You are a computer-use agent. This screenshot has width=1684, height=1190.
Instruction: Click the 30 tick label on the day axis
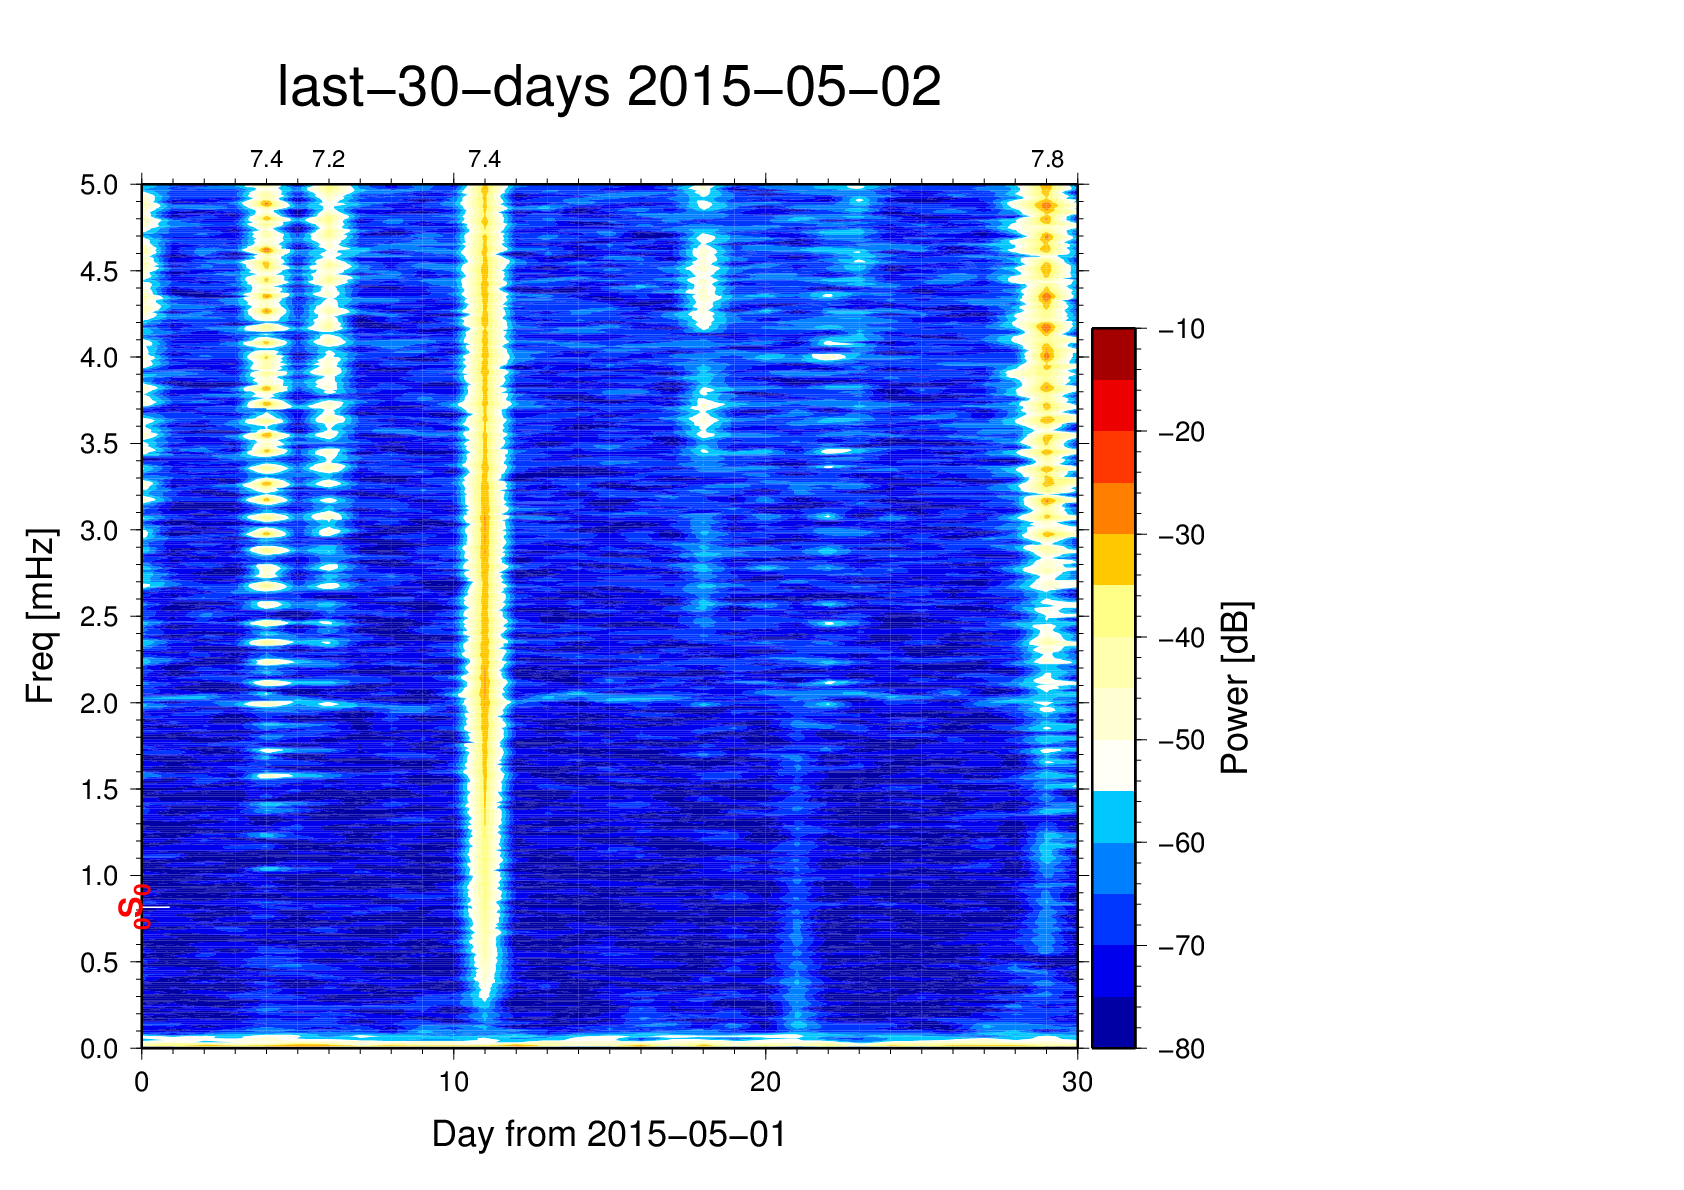point(1077,1082)
